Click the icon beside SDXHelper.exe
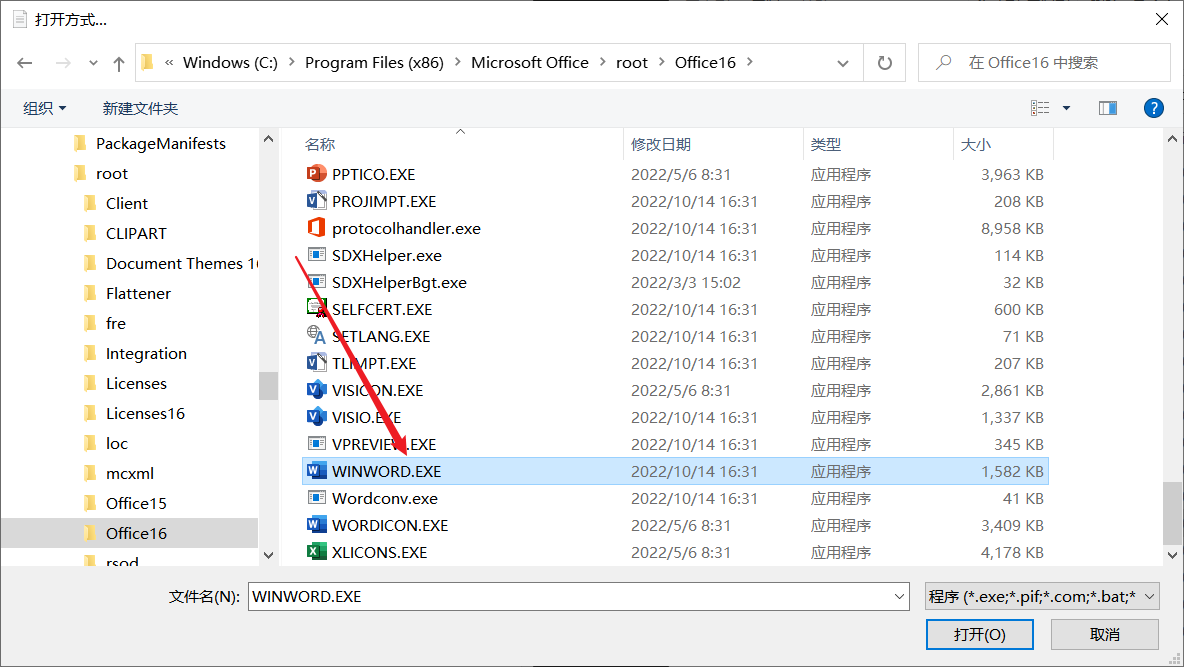 [316, 255]
